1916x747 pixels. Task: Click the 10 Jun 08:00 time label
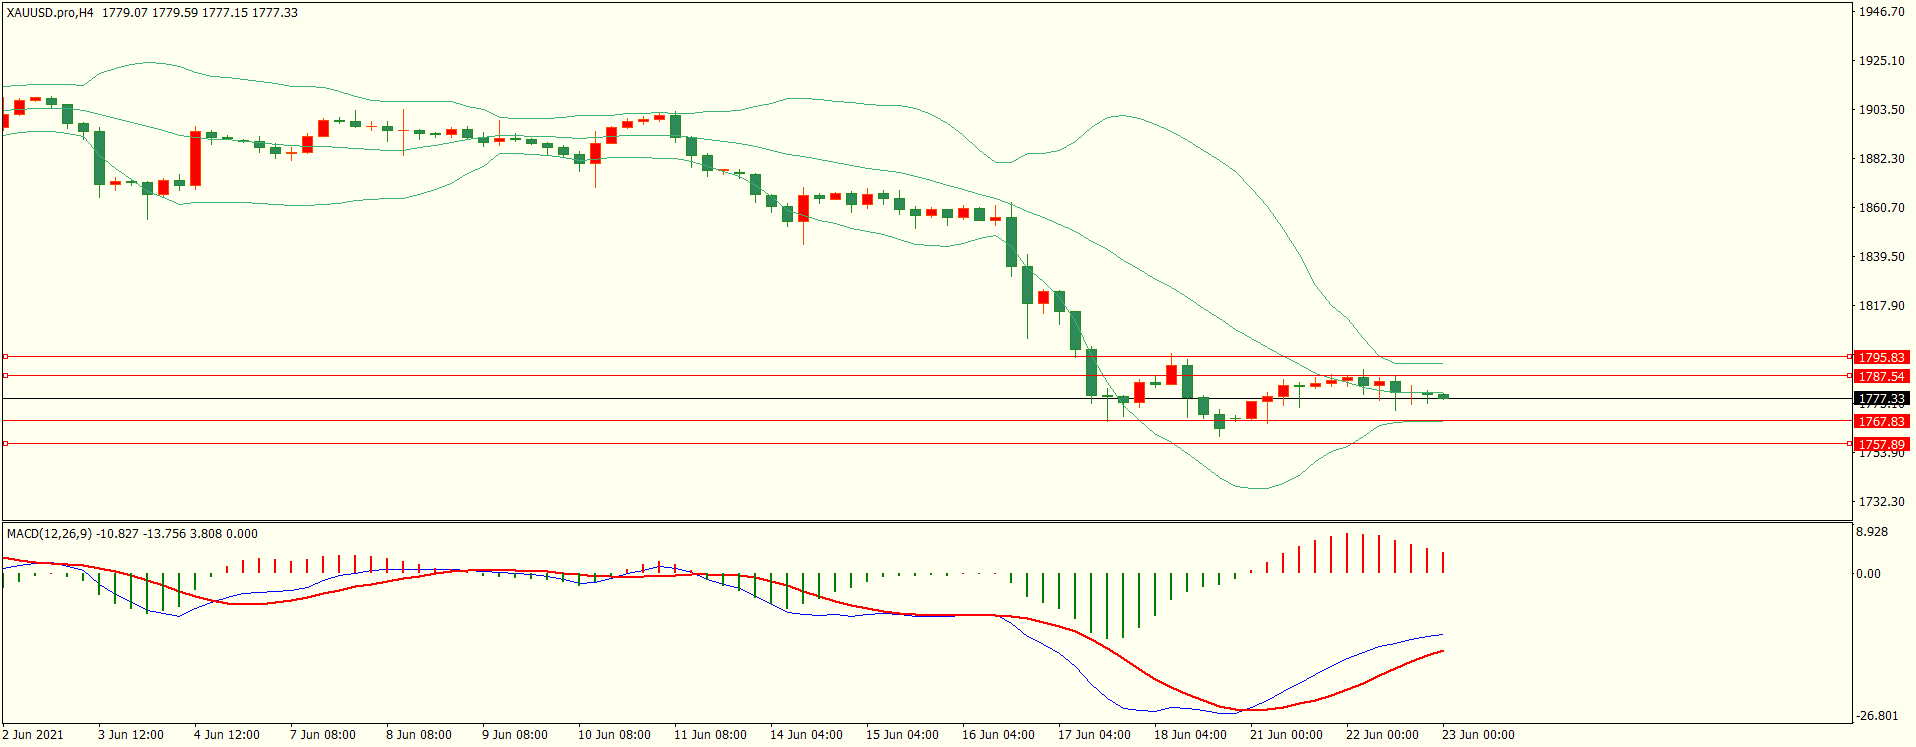614,735
